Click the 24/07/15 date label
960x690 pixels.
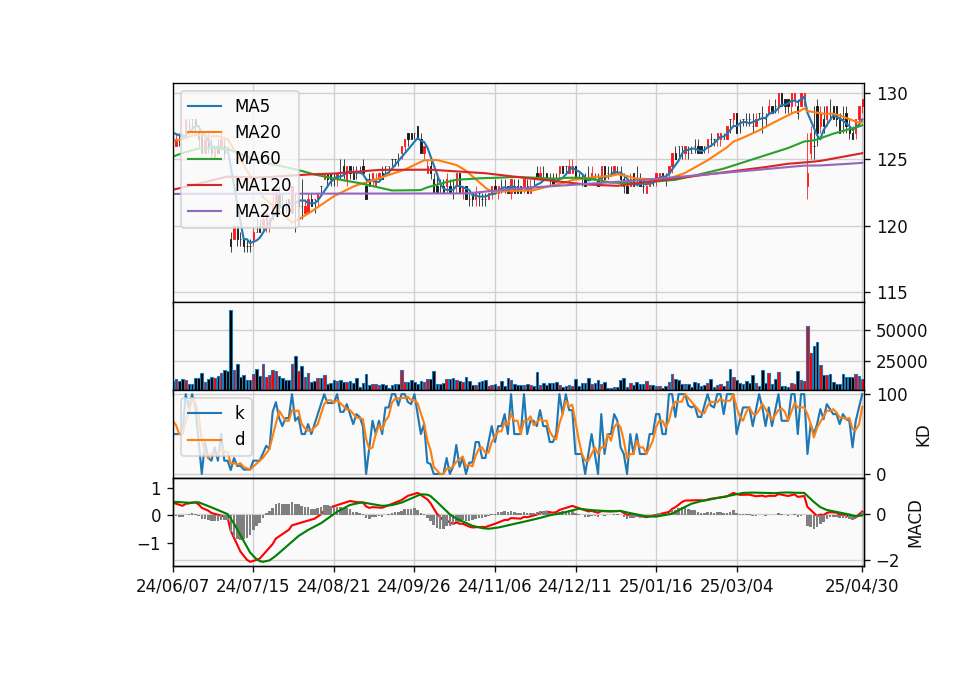point(252,586)
